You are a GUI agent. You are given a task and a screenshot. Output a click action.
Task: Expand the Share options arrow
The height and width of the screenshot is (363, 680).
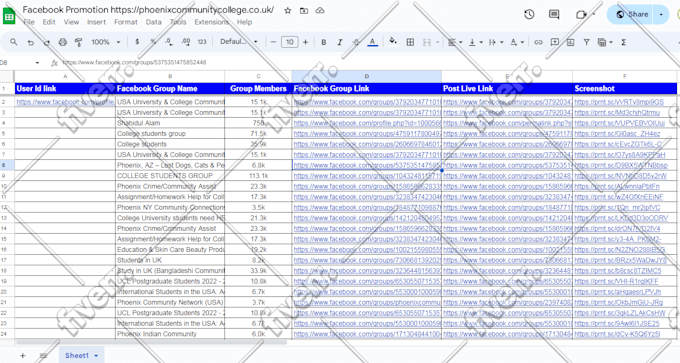661,14
